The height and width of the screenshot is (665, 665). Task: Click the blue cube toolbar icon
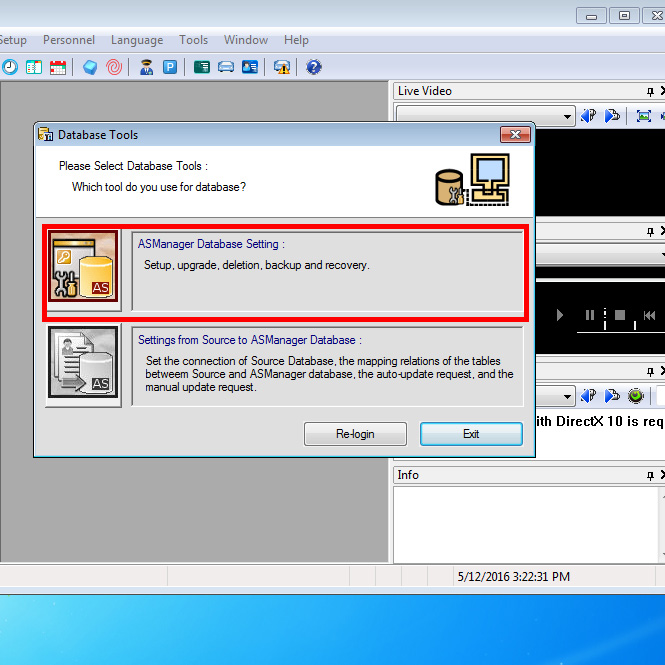coord(90,67)
